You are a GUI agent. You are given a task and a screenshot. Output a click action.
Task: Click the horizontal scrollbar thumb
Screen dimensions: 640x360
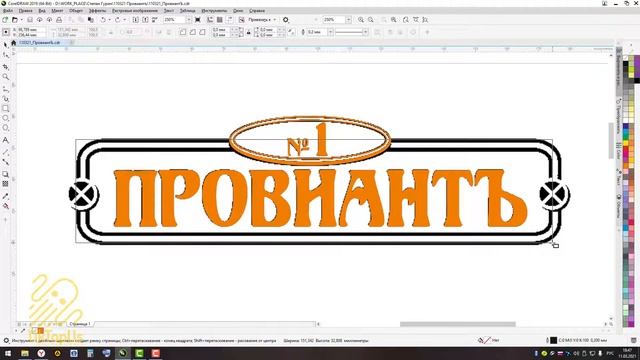point(458,324)
